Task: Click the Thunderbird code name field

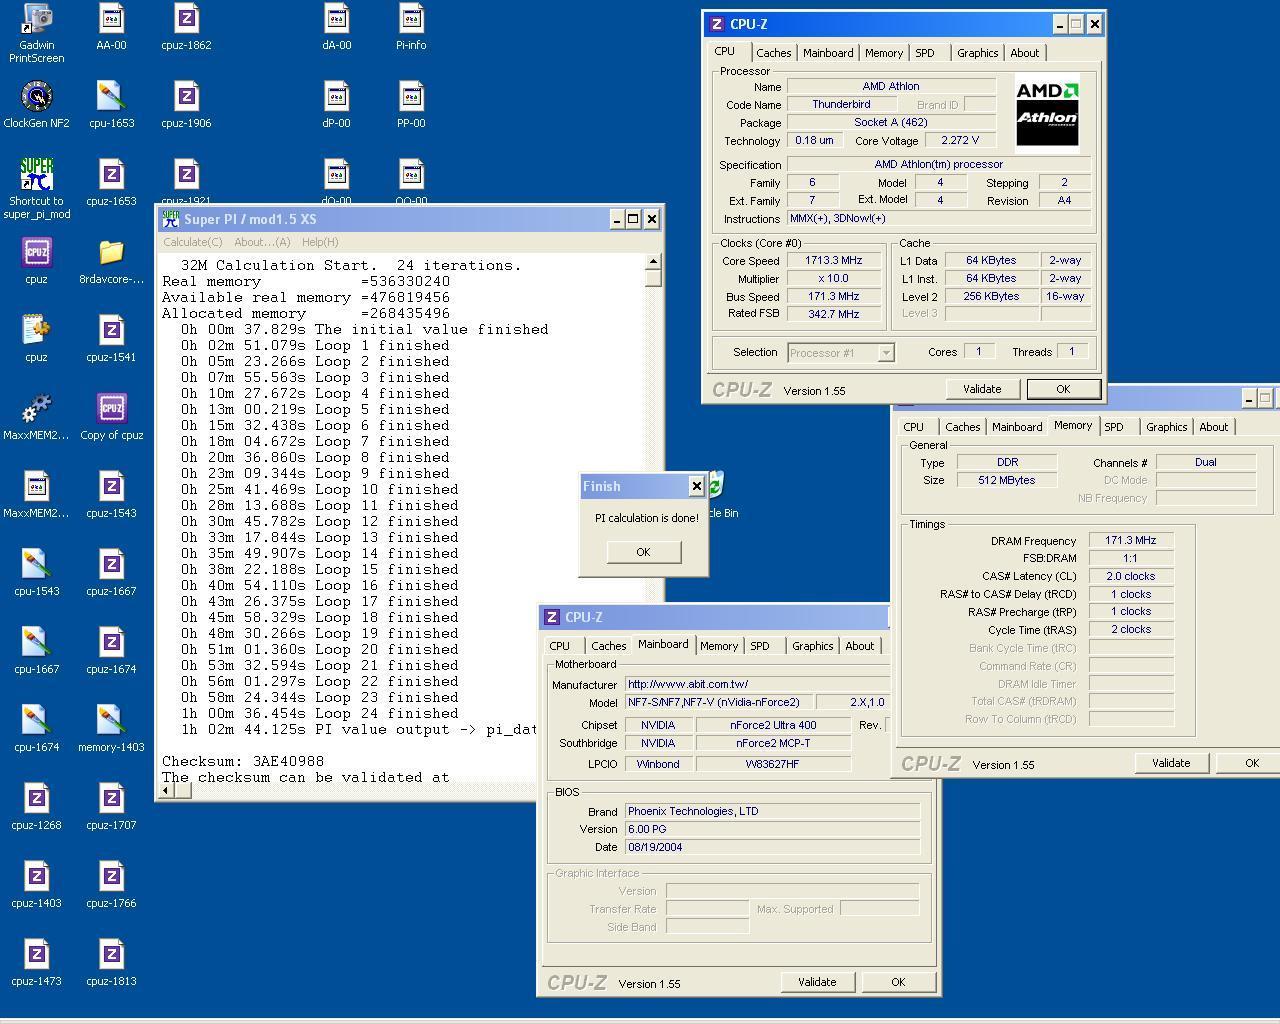Action: click(841, 104)
